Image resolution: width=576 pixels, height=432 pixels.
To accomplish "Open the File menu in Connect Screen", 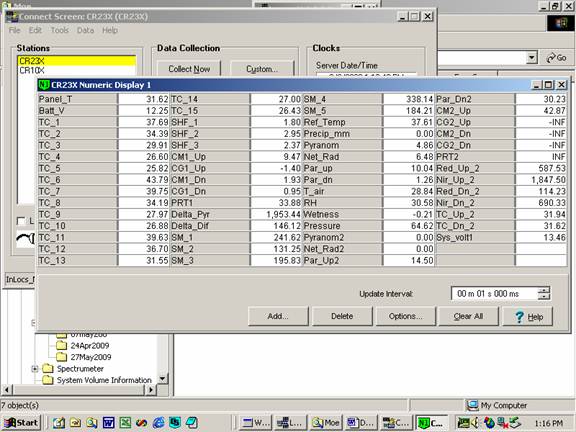I will [x=15, y=30].
